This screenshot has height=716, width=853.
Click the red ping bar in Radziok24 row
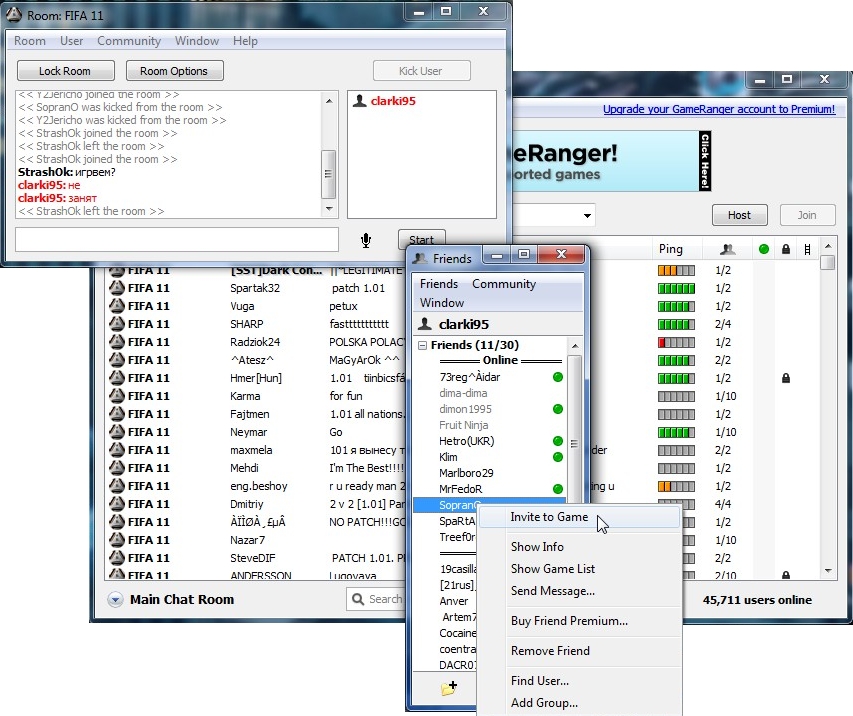coord(676,342)
